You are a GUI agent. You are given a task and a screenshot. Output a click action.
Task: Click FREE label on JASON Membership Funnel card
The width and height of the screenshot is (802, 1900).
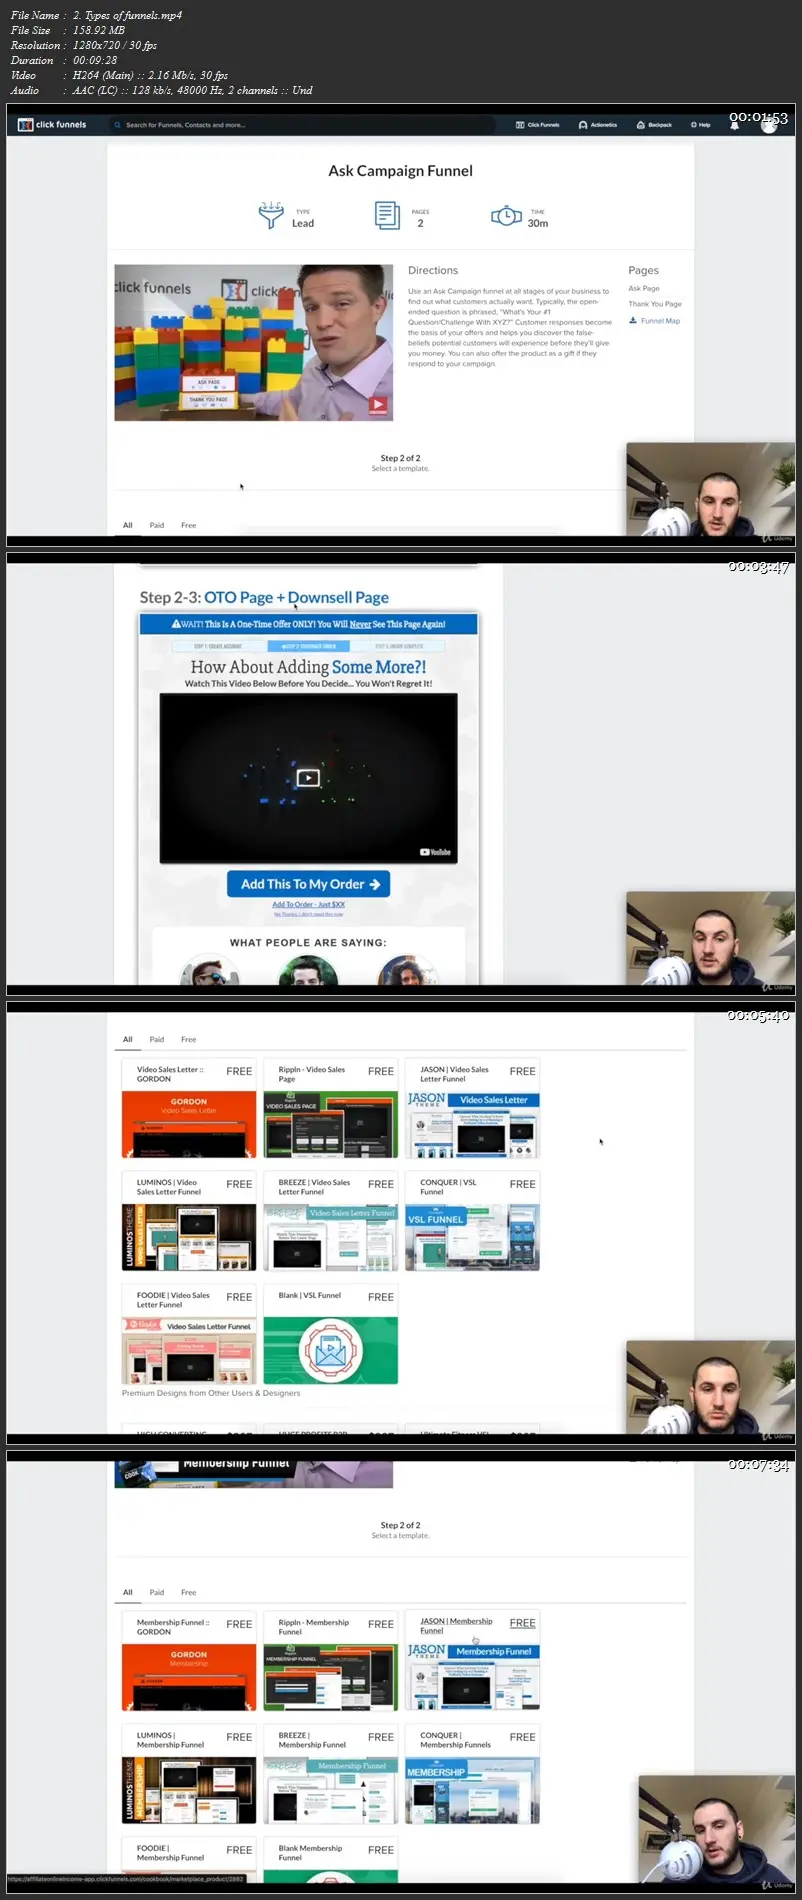[x=522, y=1623]
